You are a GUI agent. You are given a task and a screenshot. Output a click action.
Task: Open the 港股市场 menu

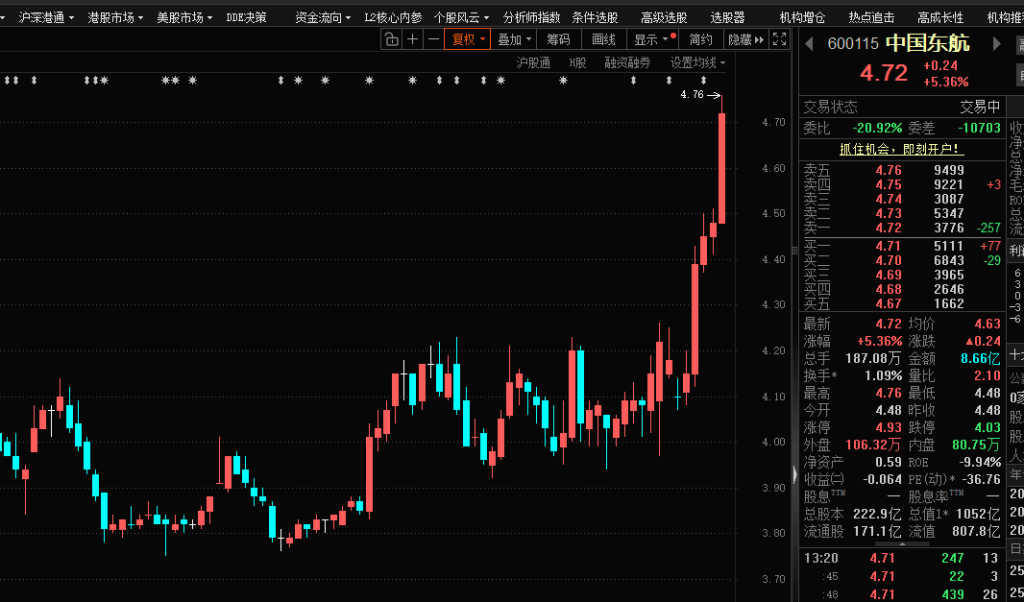pyautogui.click(x=115, y=17)
